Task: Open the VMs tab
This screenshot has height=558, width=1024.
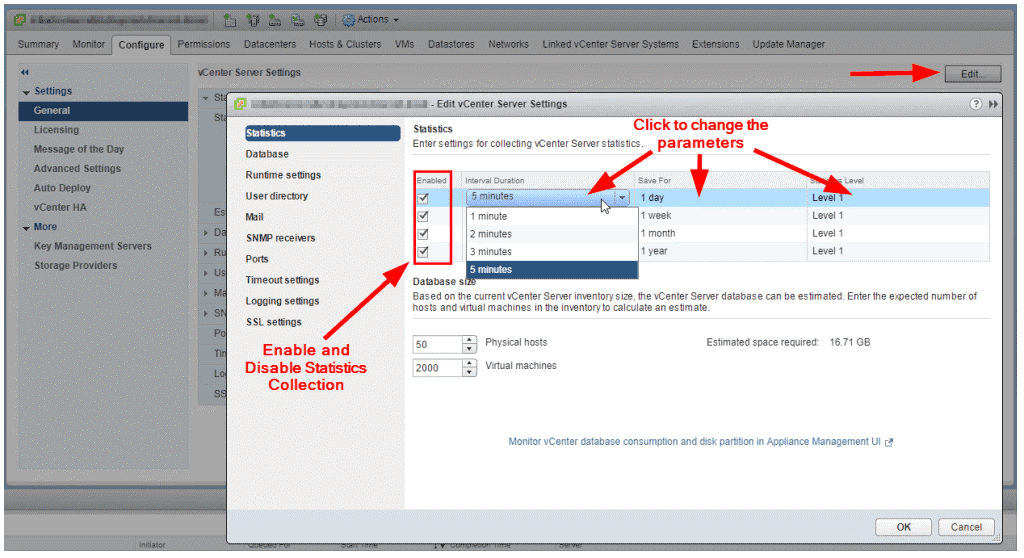Action: tap(404, 44)
